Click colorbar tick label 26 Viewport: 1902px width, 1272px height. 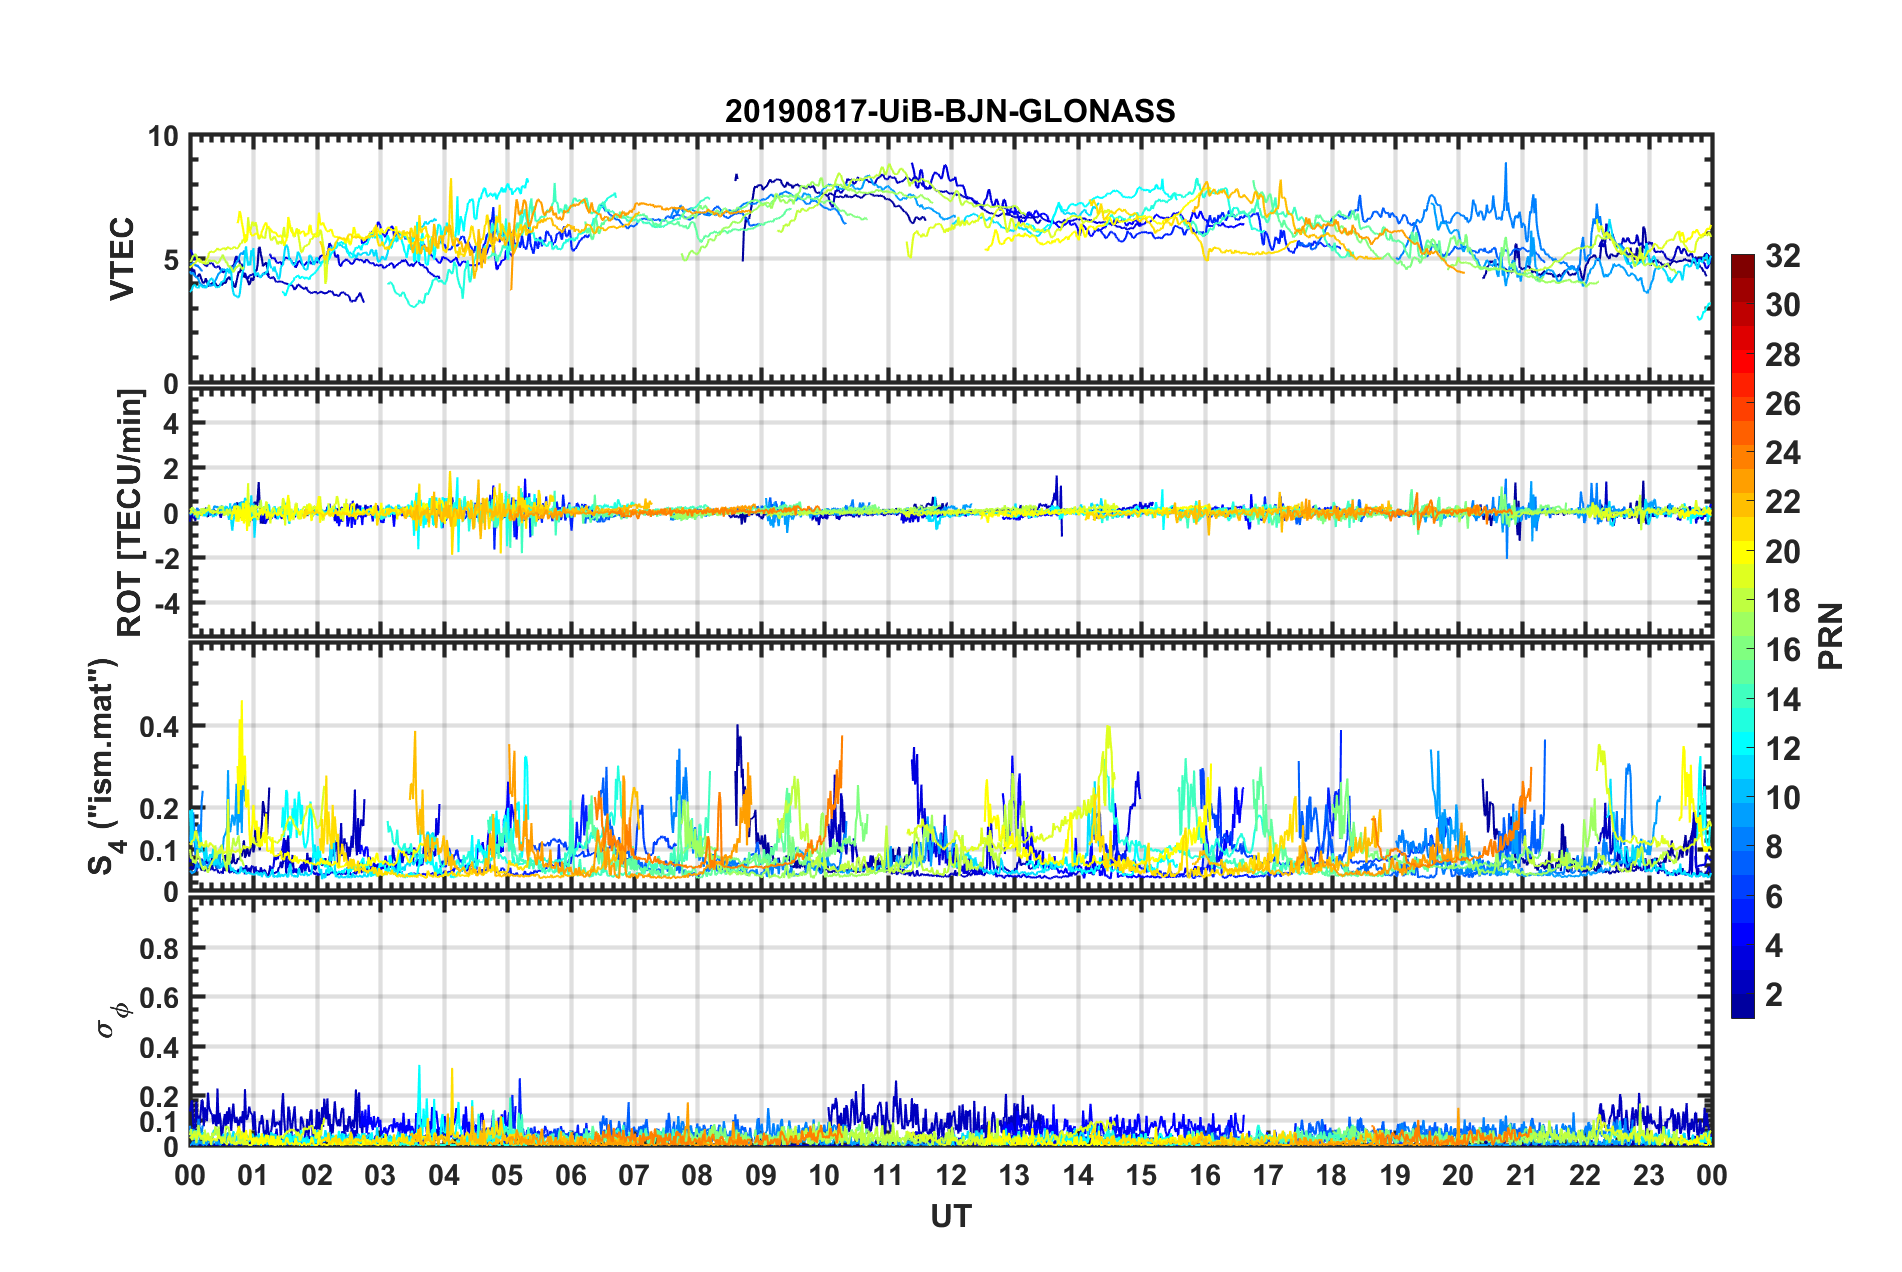coord(1782,404)
